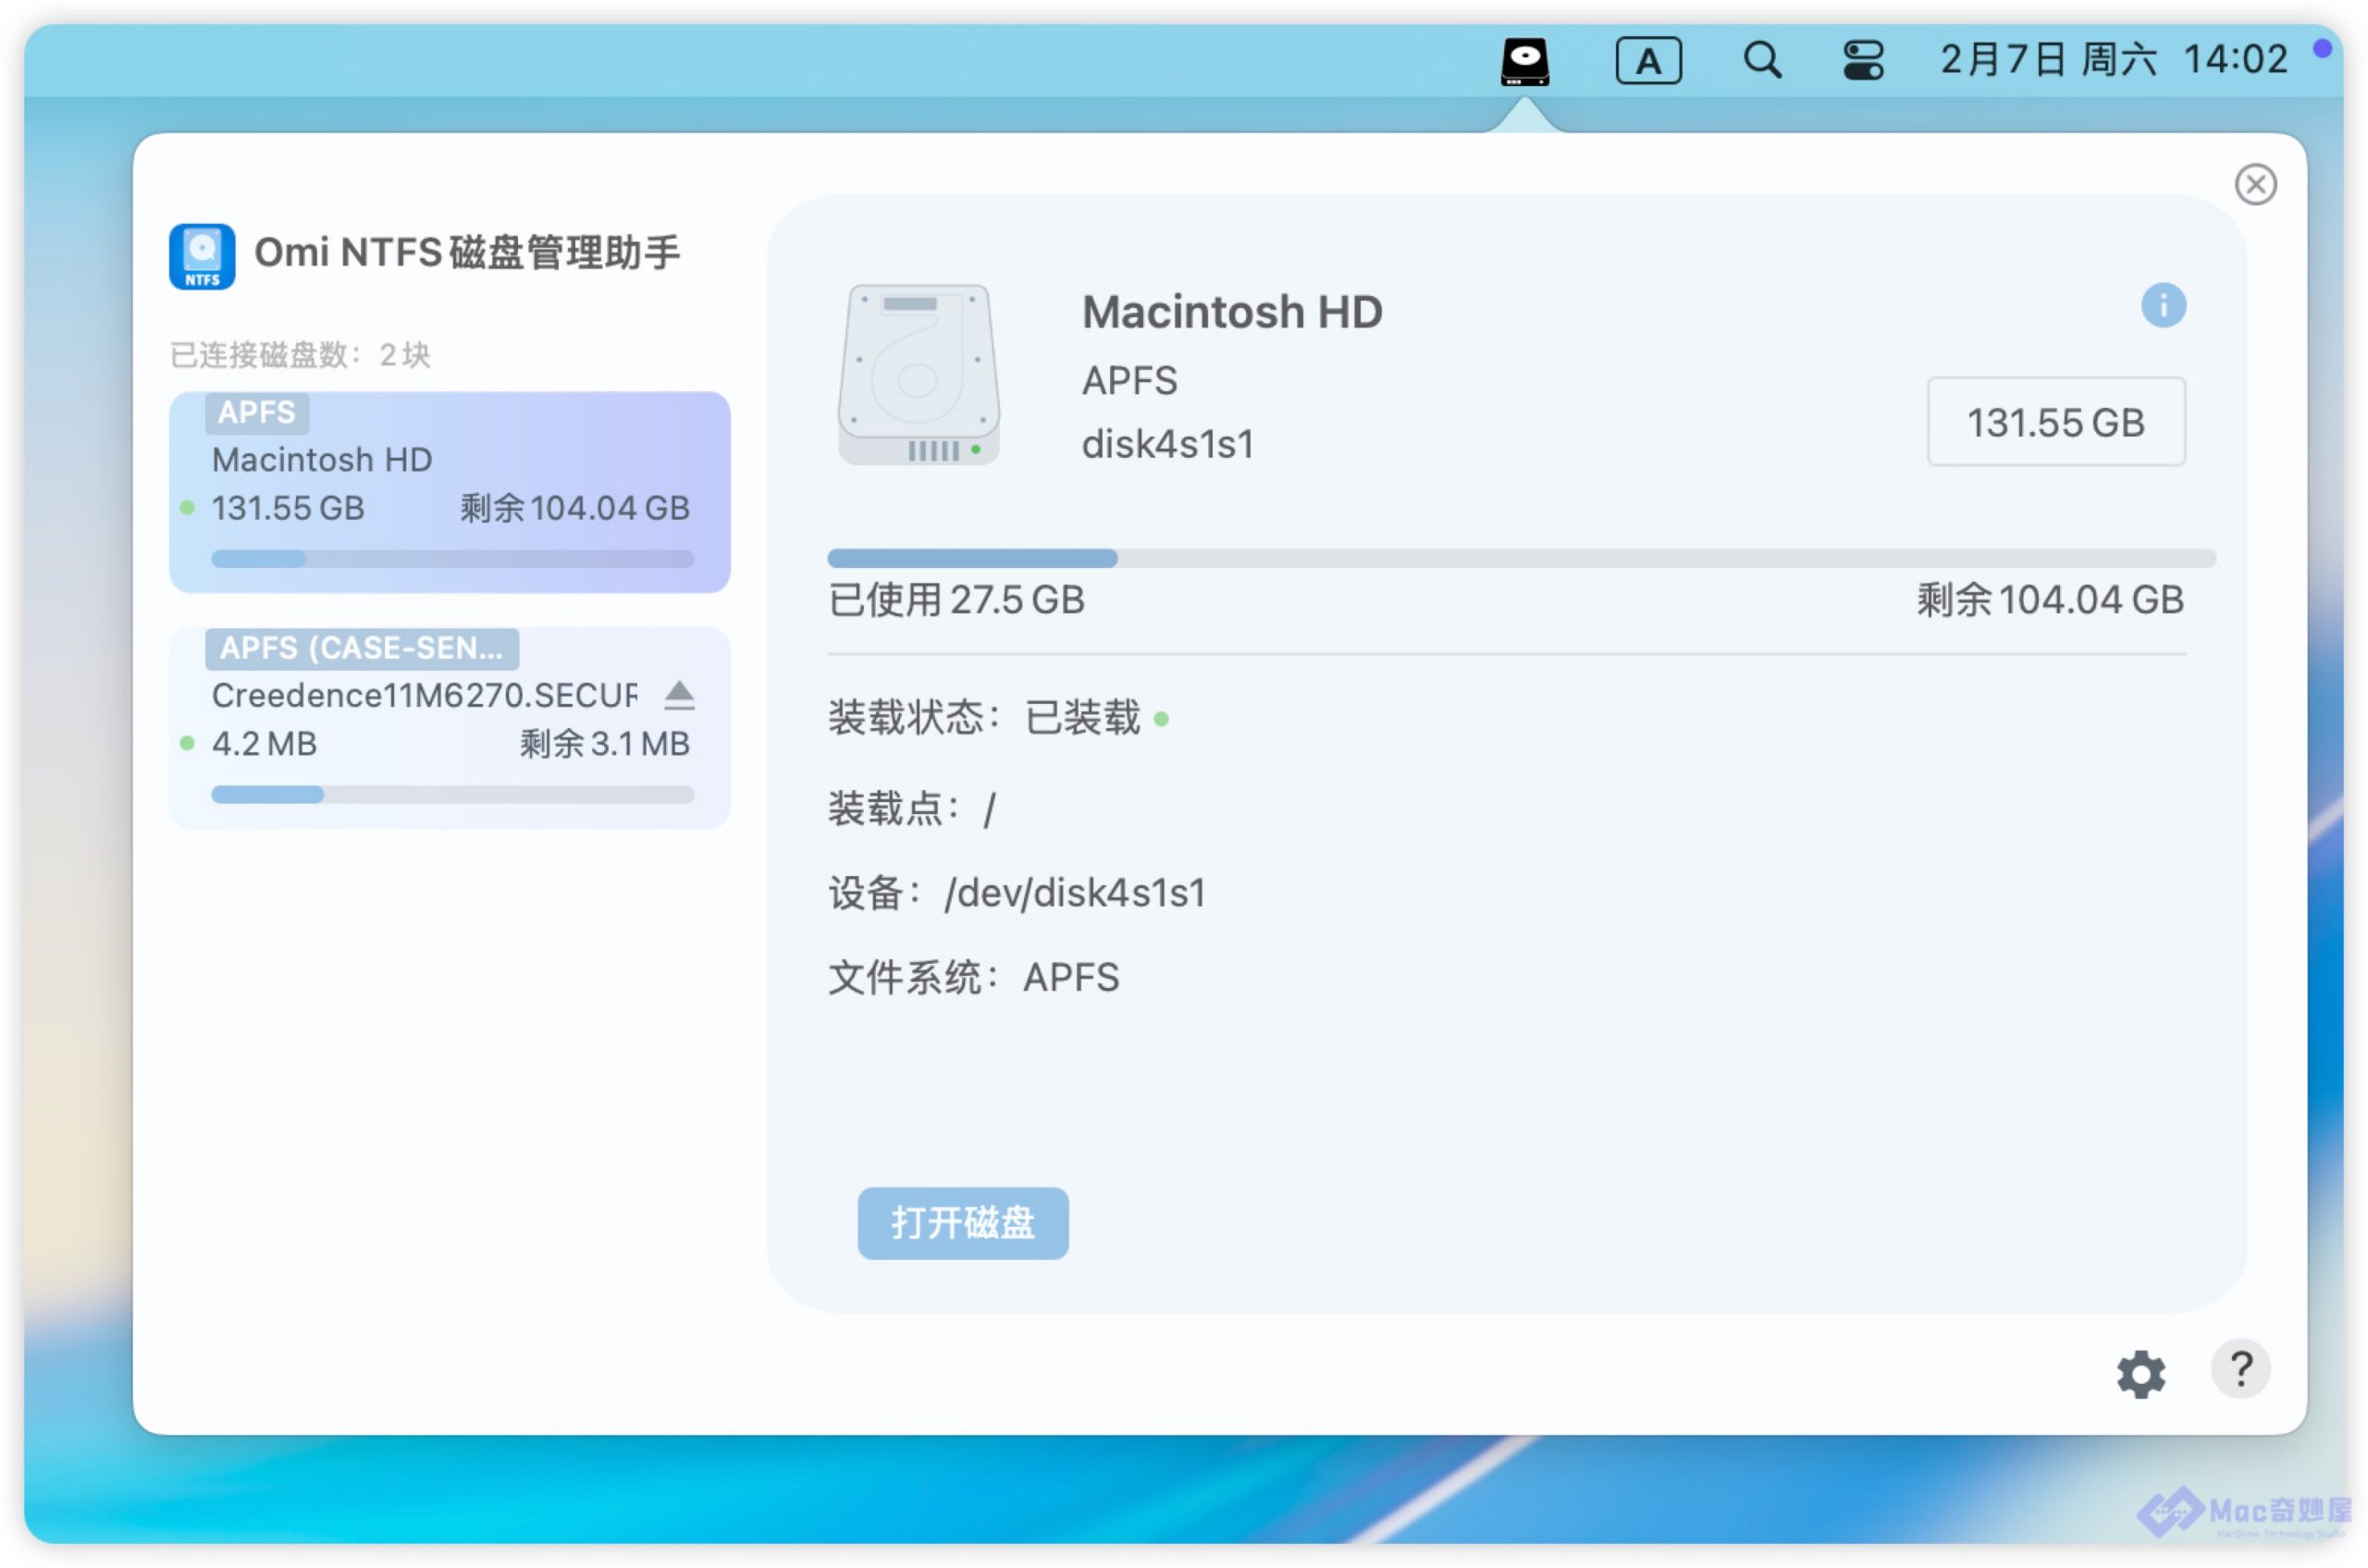
Task: Click the /dev/disk4s1s1 device path text
Action: point(1075,893)
